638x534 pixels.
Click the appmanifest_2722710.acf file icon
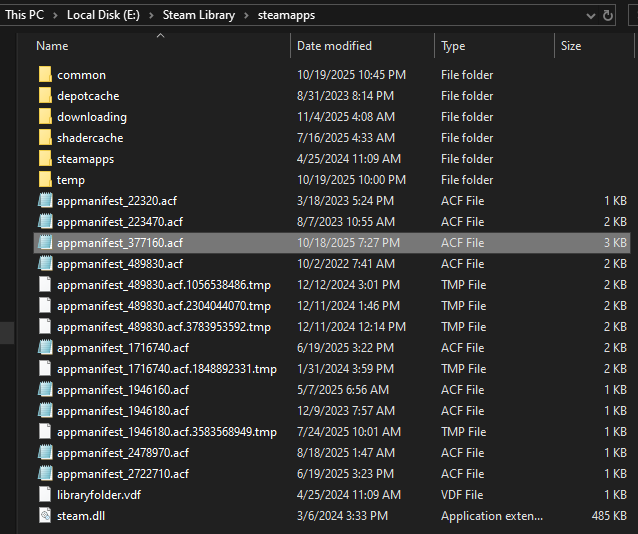coord(45,474)
